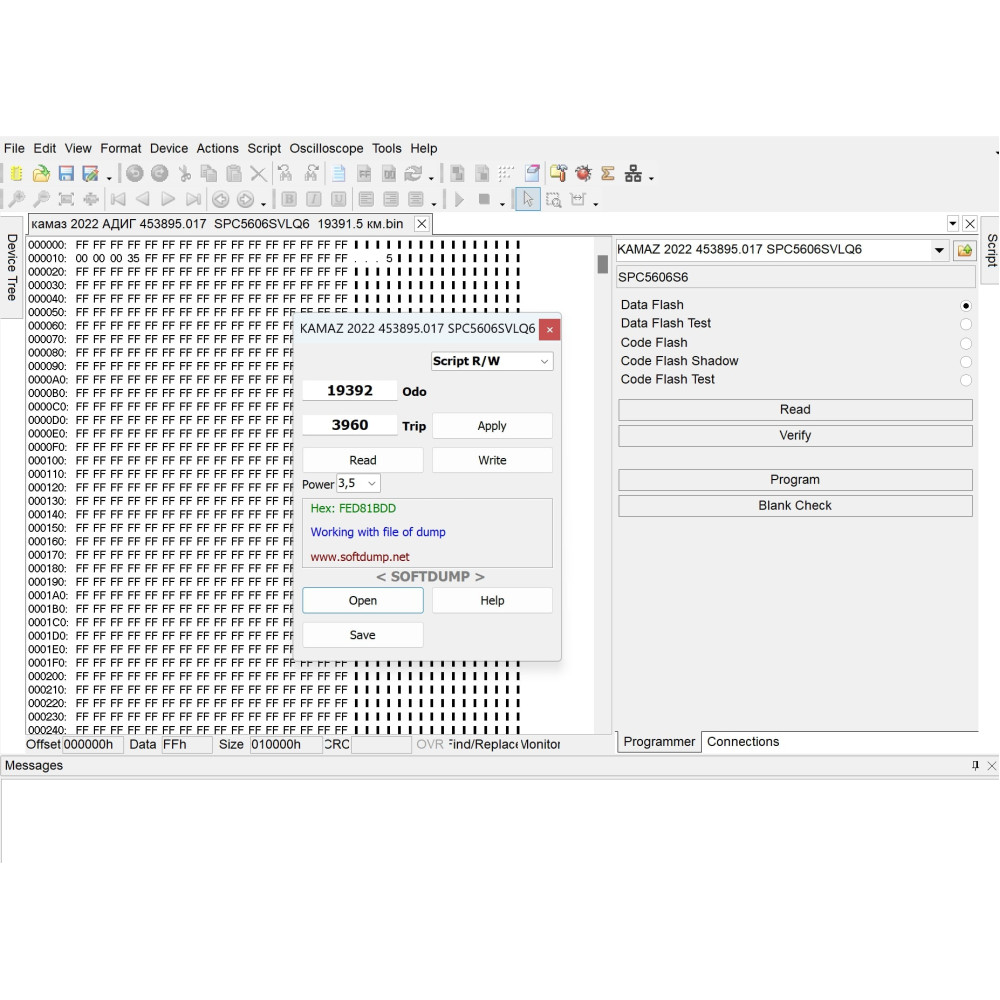
Task: Click the Open button in dialog
Action: coord(362,600)
